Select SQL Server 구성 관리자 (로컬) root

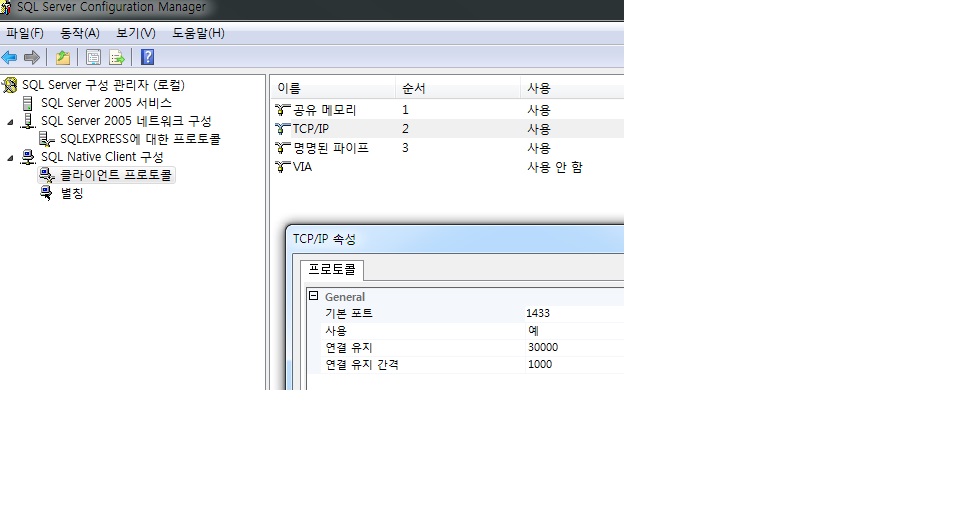(x=103, y=85)
